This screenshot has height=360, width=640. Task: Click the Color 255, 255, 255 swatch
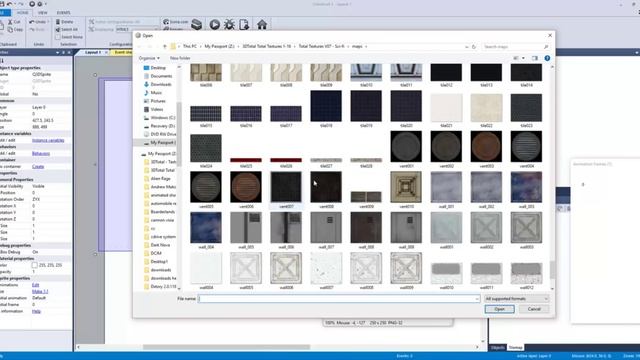35,265
